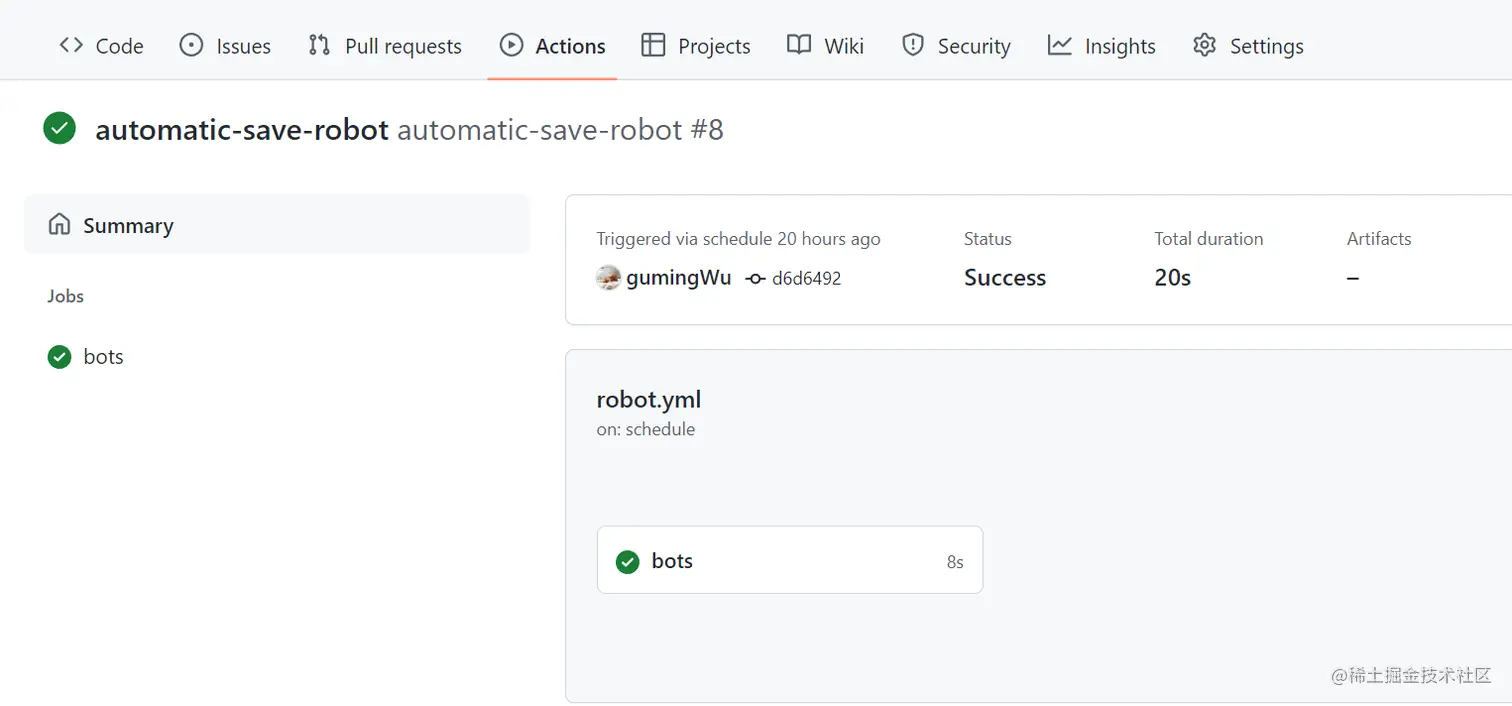Viewport: 1512px width, 706px height.
Task: Click the Settings gear icon
Action: tap(1204, 45)
